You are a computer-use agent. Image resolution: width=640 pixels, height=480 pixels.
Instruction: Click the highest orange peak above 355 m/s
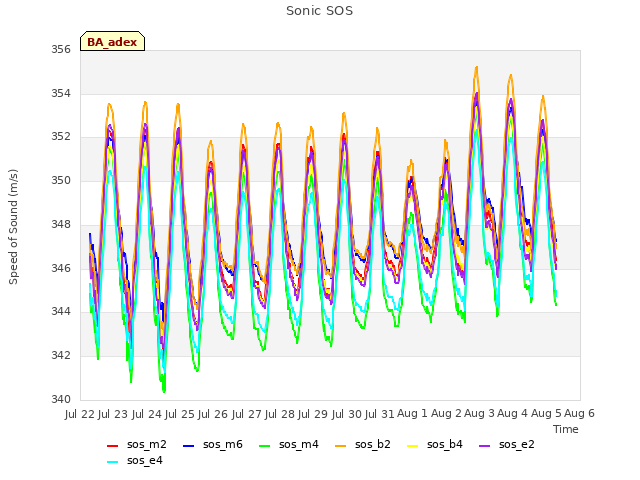point(476,67)
